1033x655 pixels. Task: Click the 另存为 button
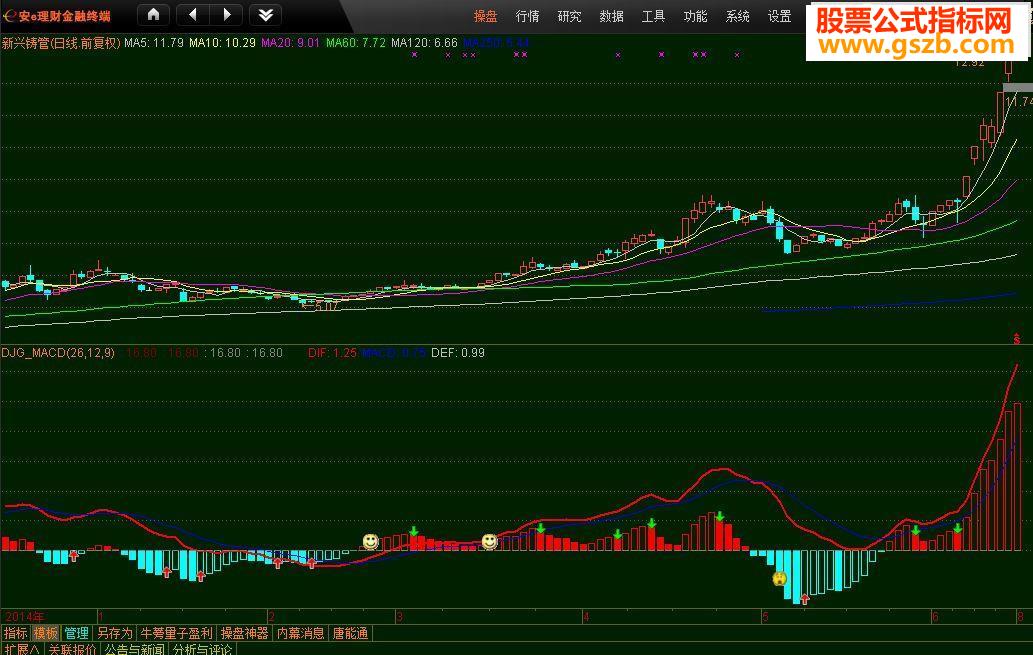115,633
